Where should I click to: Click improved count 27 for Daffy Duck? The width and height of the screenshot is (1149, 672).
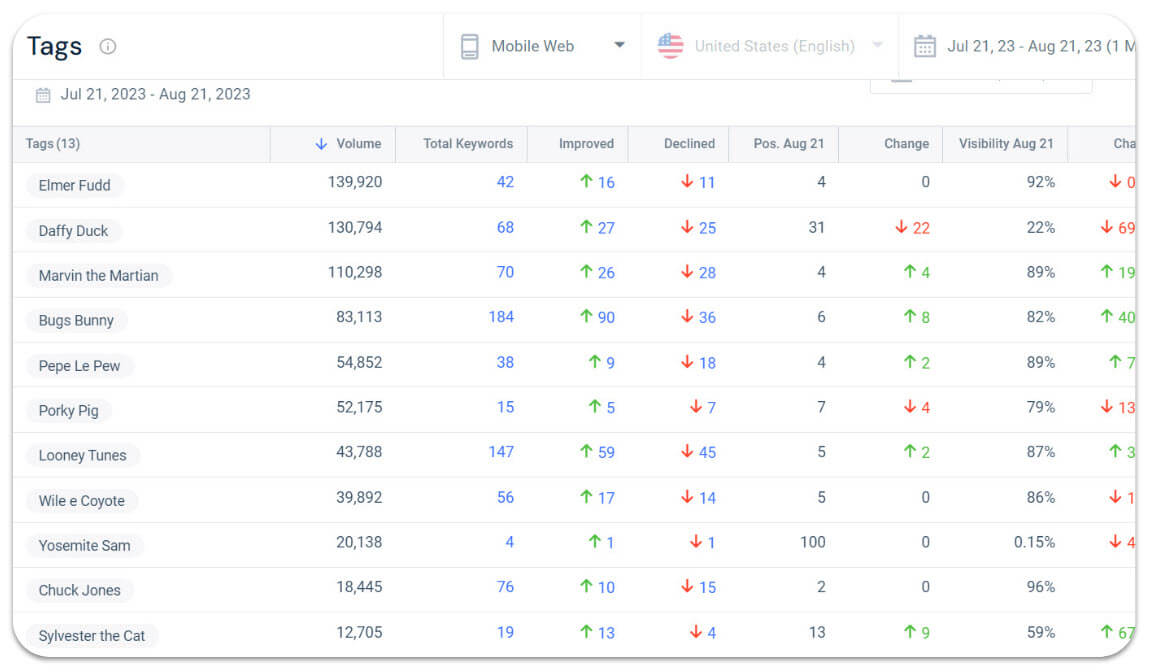[605, 228]
